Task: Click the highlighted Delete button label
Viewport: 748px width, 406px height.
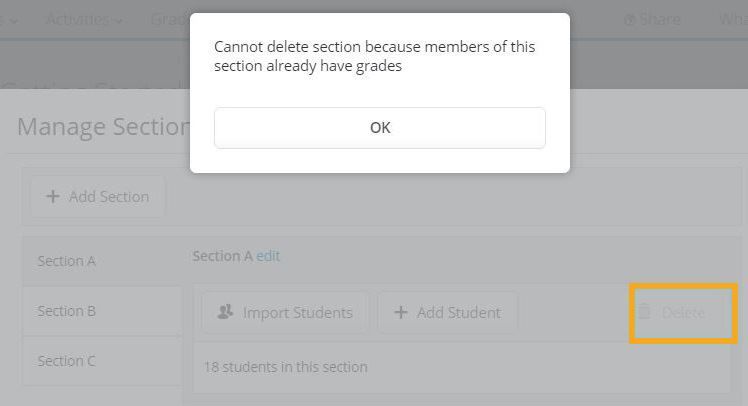Action: click(x=684, y=313)
